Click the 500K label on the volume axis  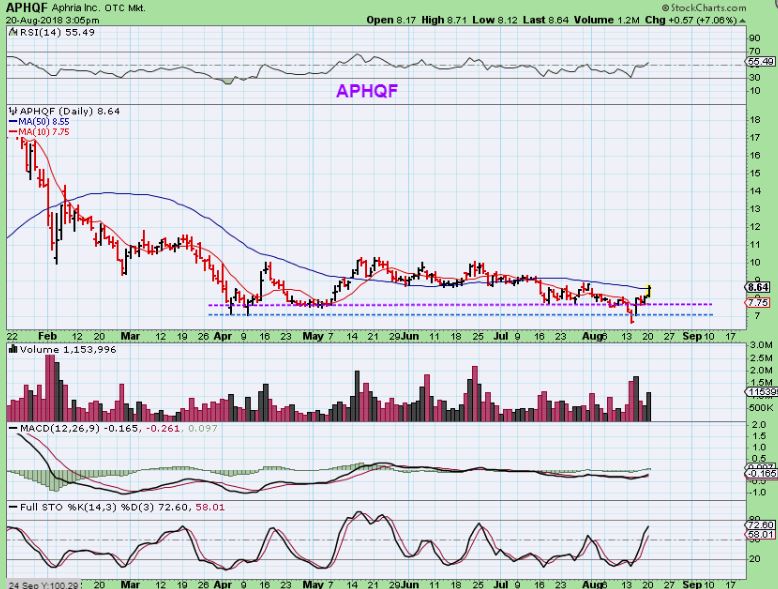tap(761, 408)
